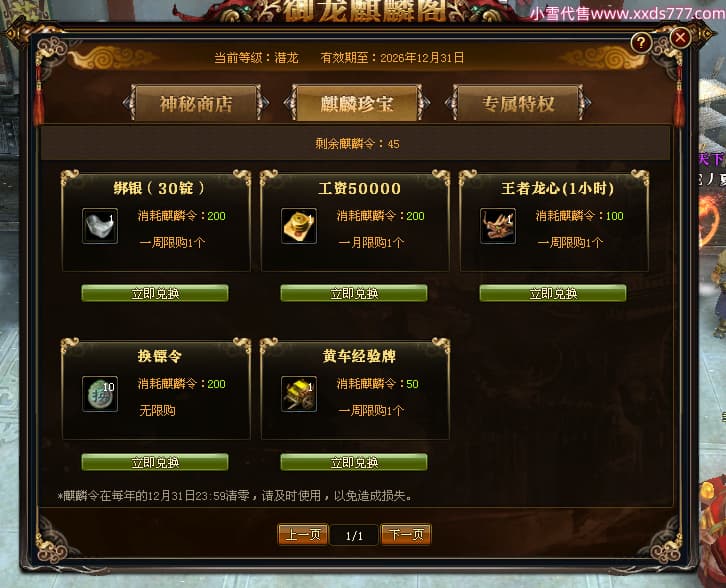Viewport: 726px width, 588px height.
Task: Redeem 工资50000 with 立即兑换
Action: [354, 293]
